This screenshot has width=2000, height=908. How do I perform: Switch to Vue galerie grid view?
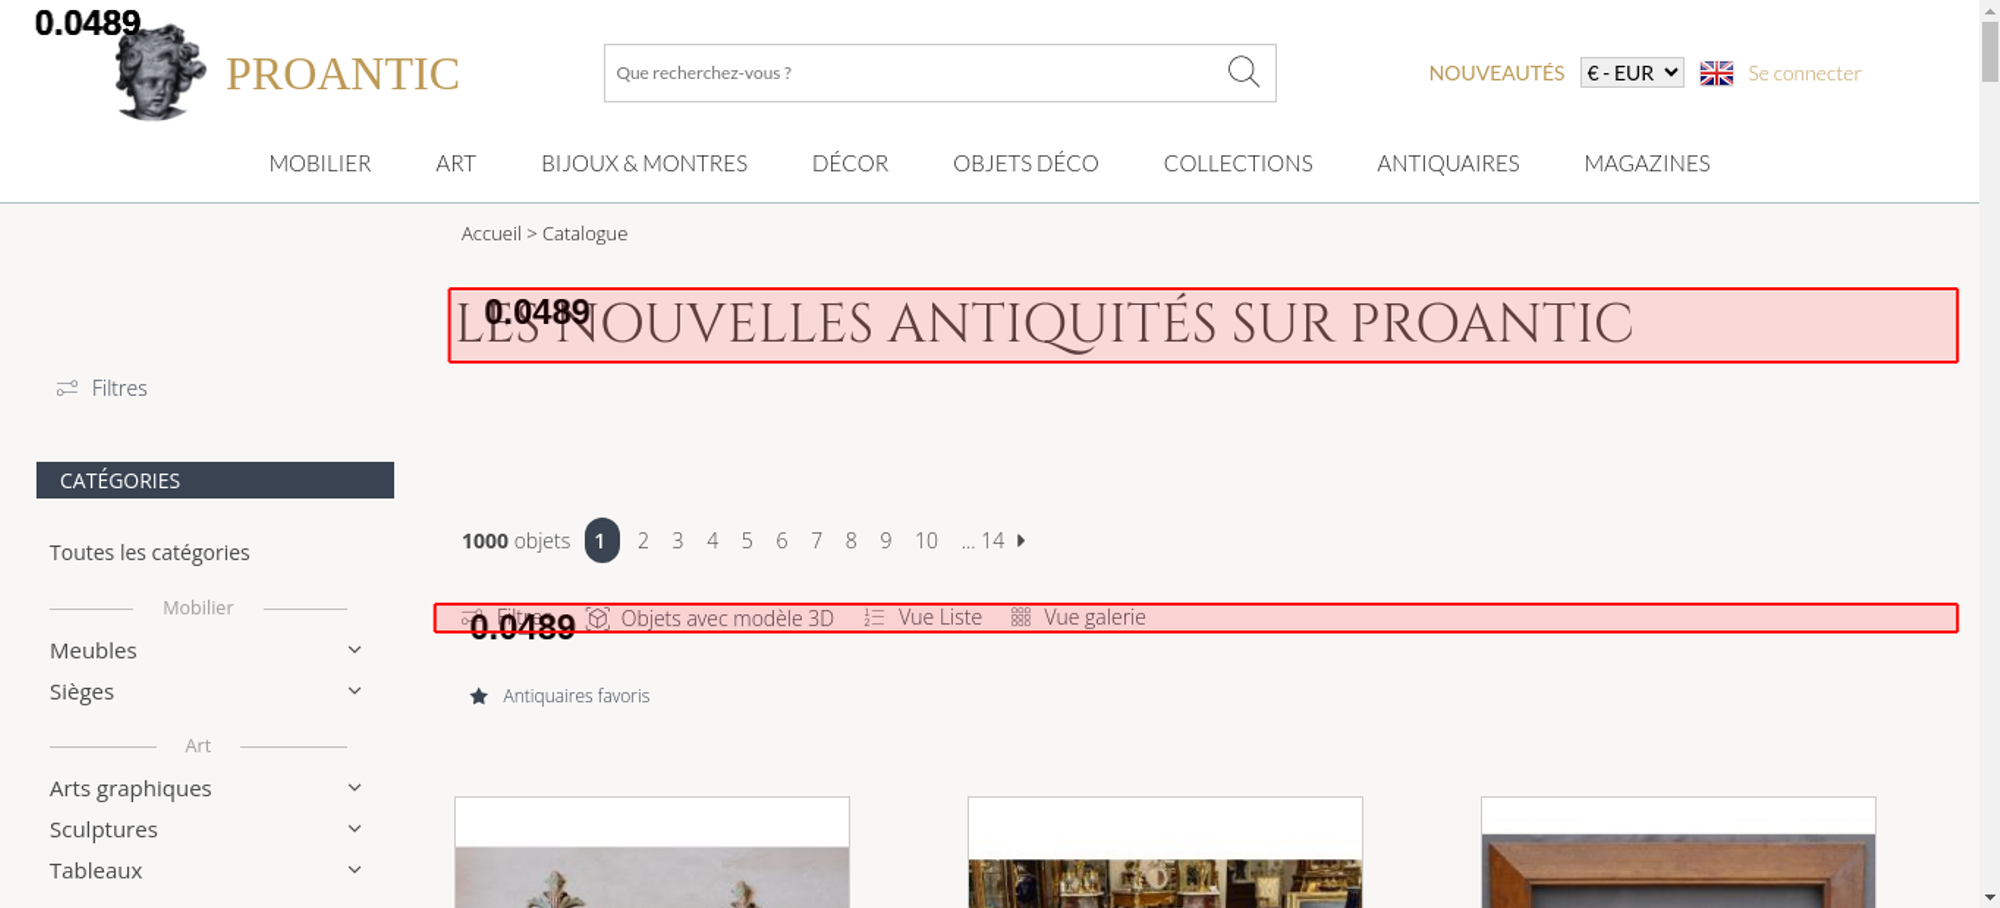tap(1080, 618)
